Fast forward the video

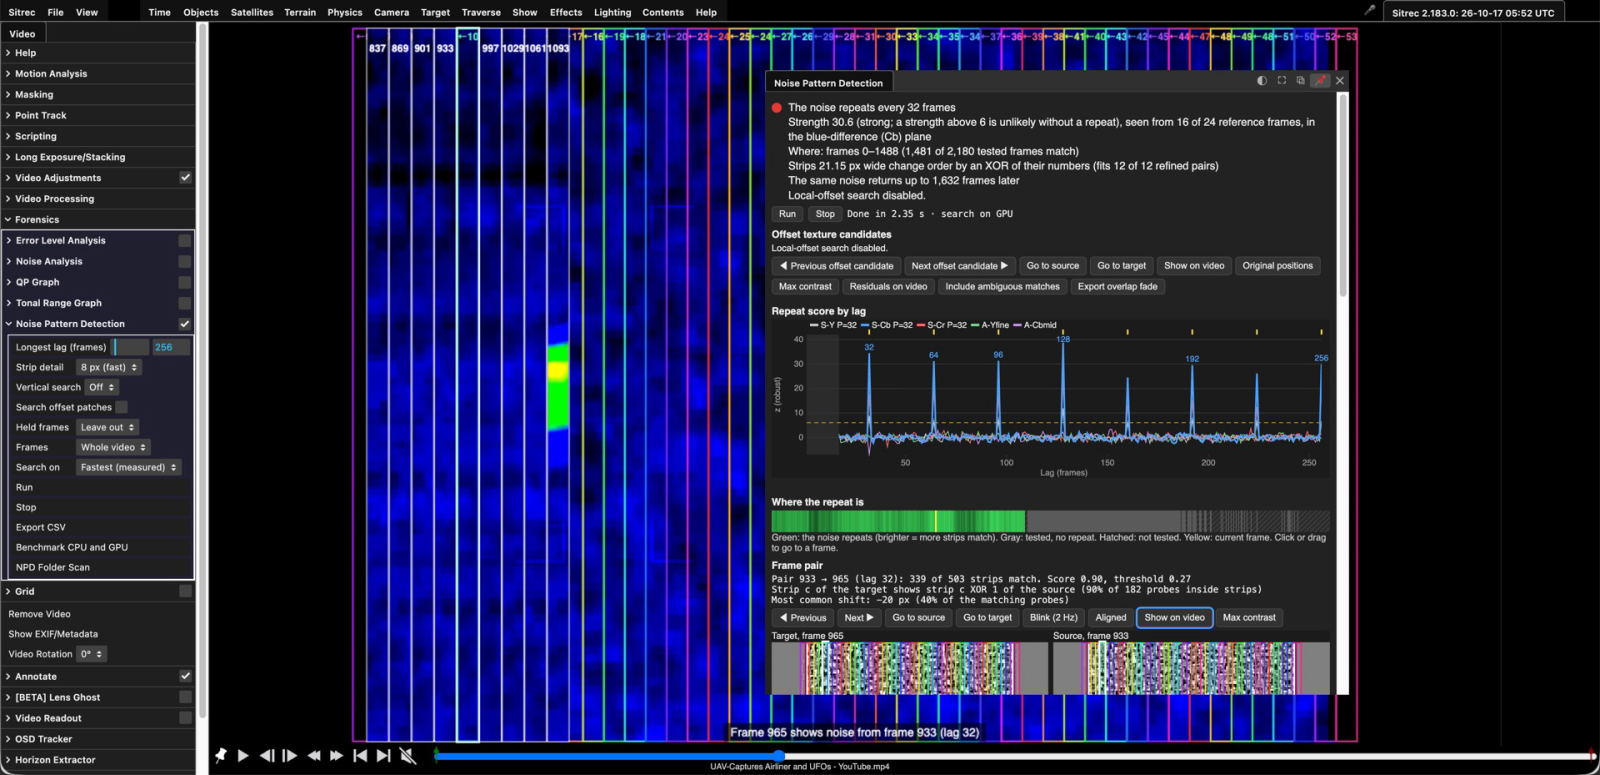pos(337,756)
